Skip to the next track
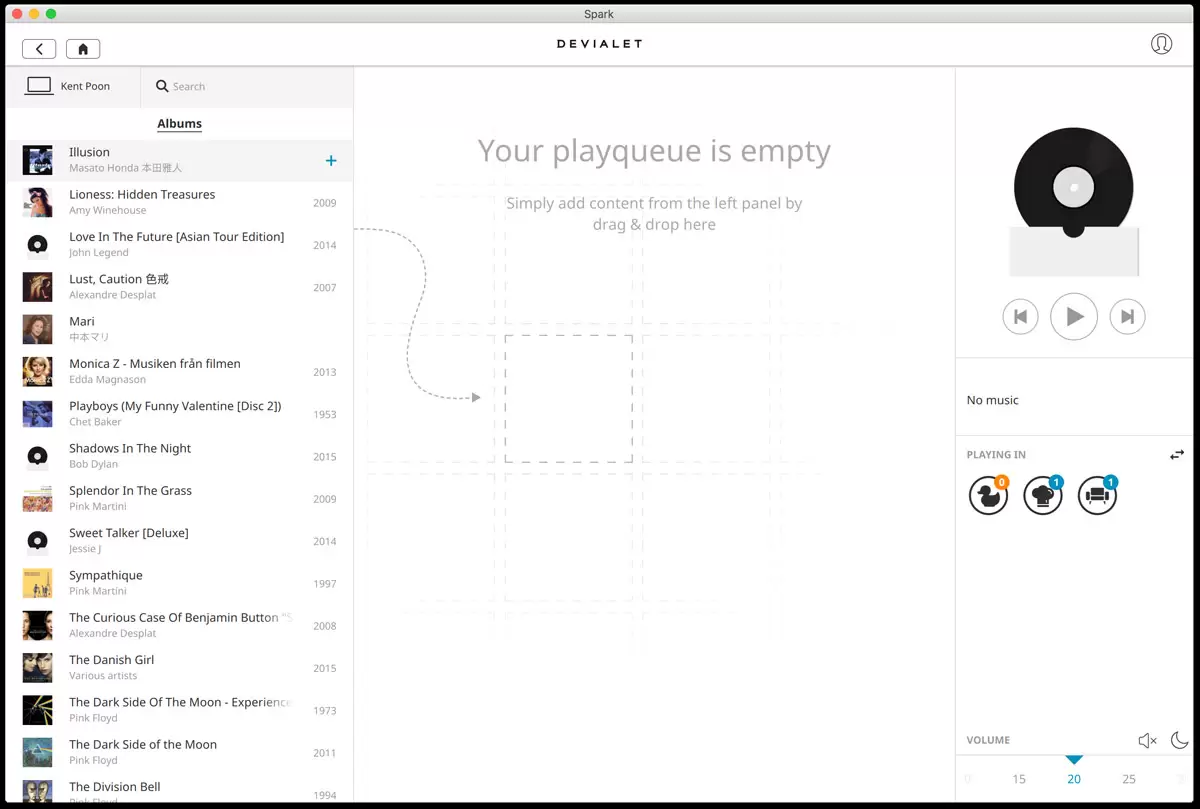 pyautogui.click(x=1127, y=317)
